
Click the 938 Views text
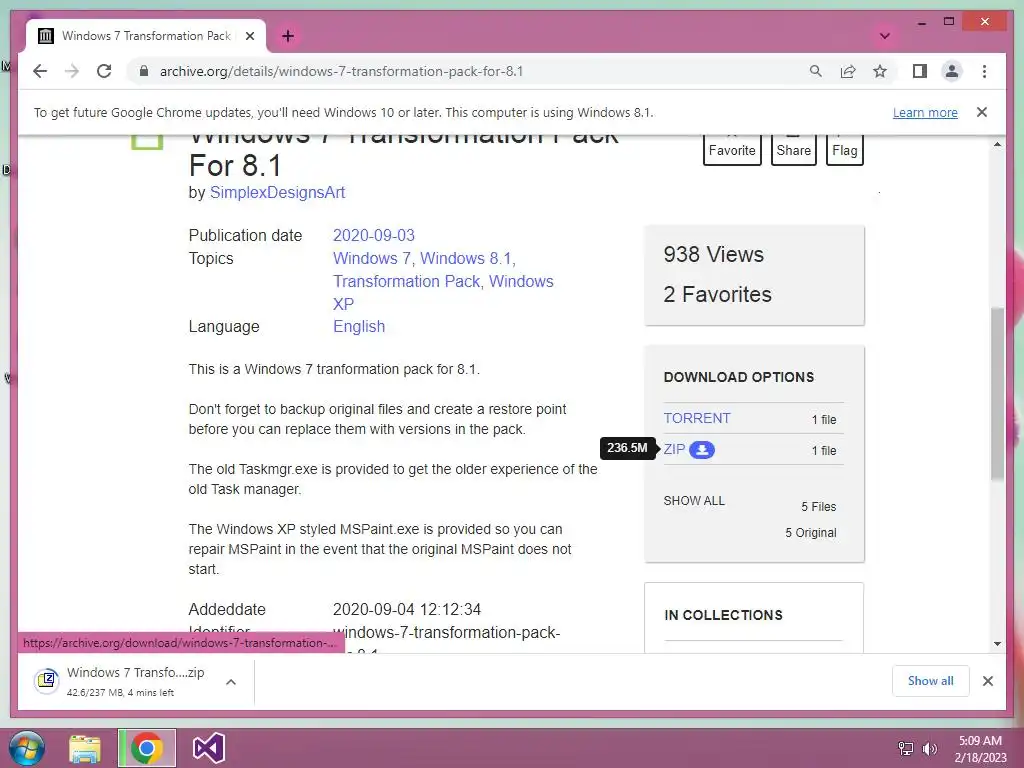point(713,254)
